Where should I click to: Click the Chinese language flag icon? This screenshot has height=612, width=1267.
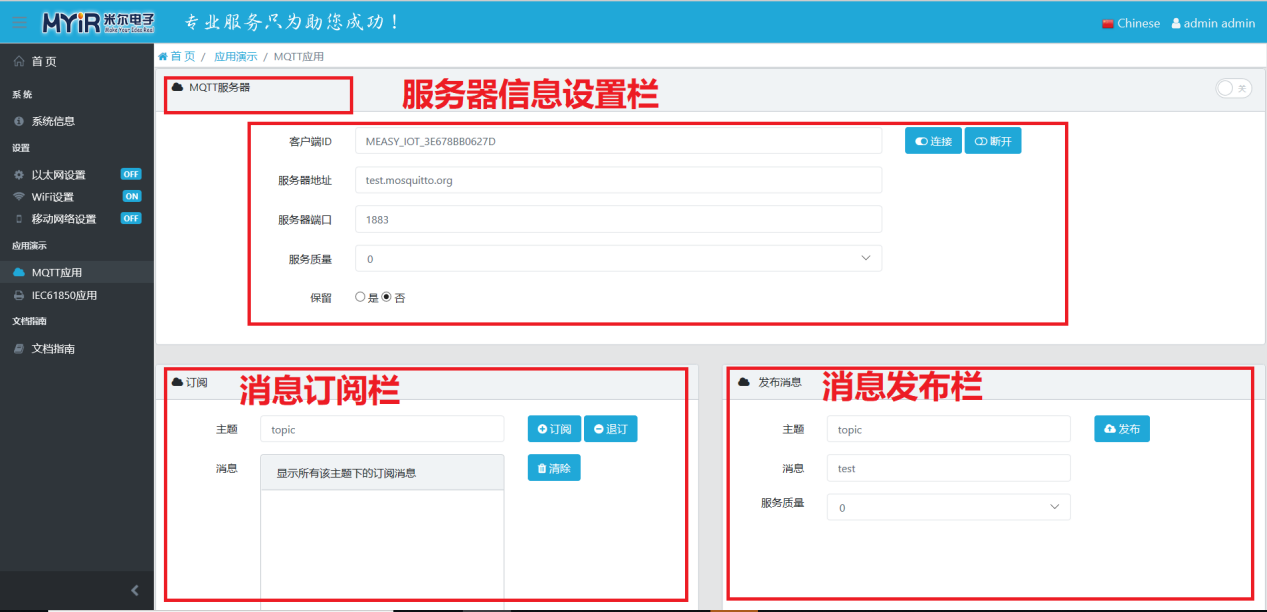1107,24
